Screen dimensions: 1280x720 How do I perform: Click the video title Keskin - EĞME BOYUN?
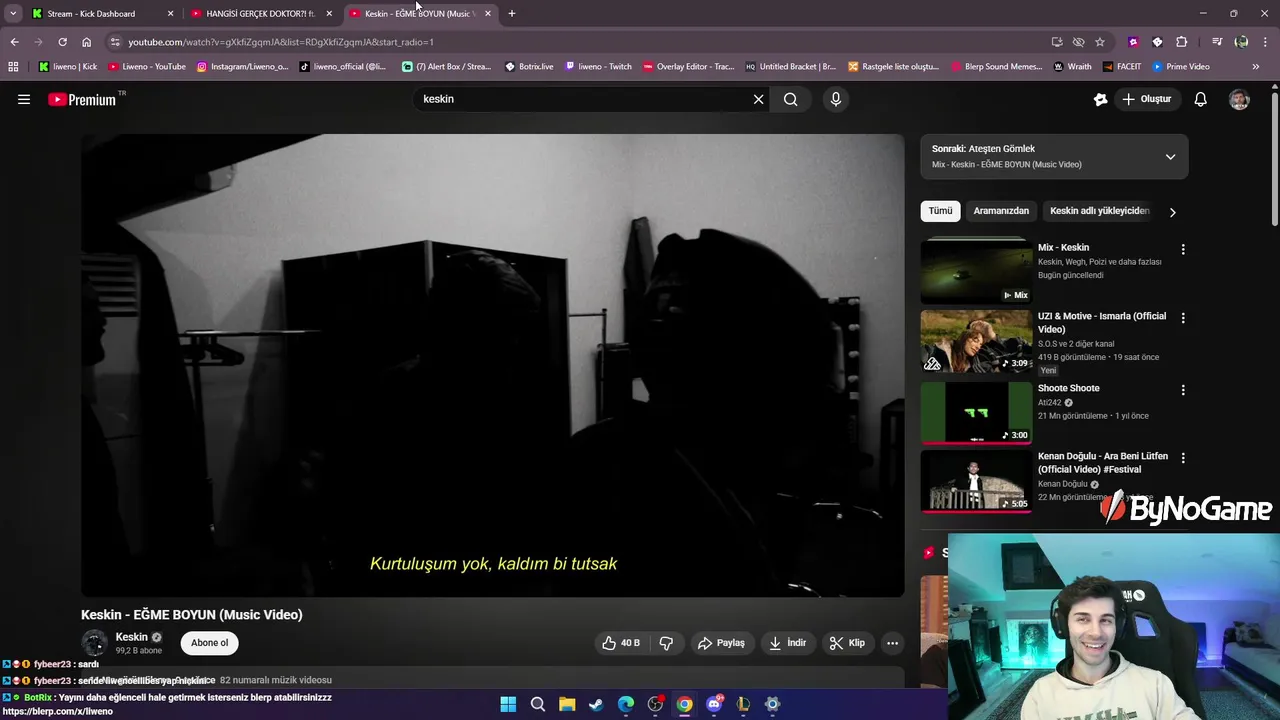pos(191,615)
